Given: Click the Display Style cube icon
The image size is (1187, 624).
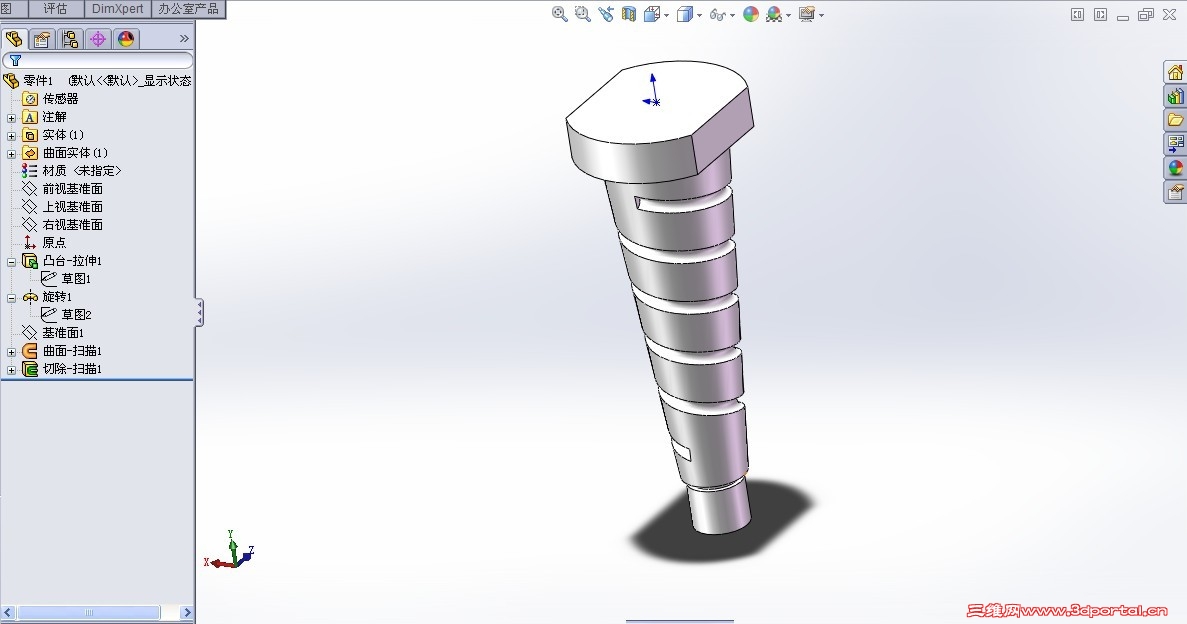Looking at the screenshot, I should click(684, 14).
